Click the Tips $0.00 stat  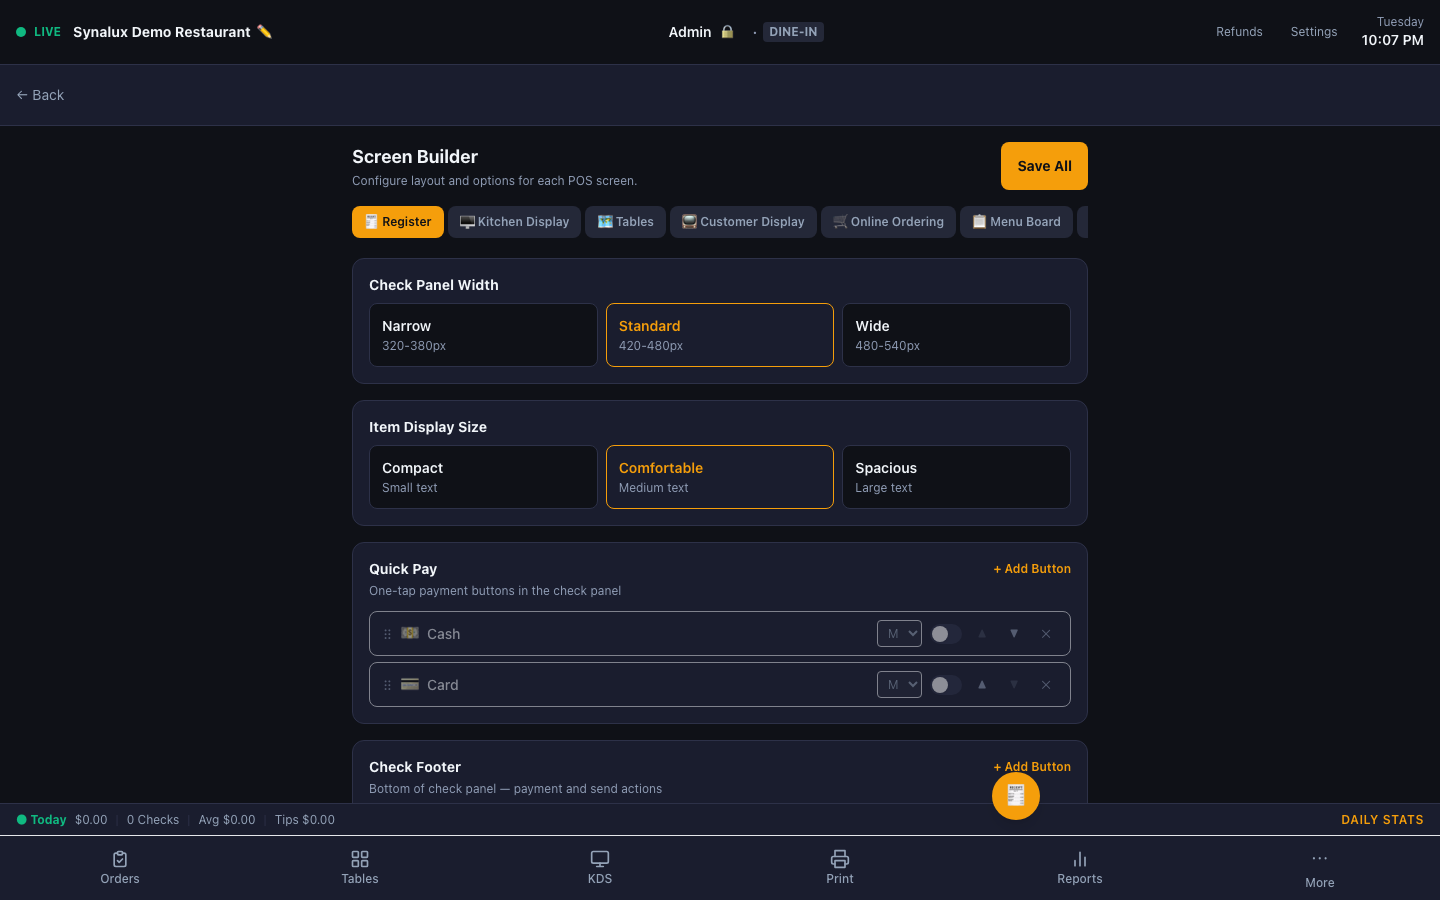pyautogui.click(x=305, y=820)
